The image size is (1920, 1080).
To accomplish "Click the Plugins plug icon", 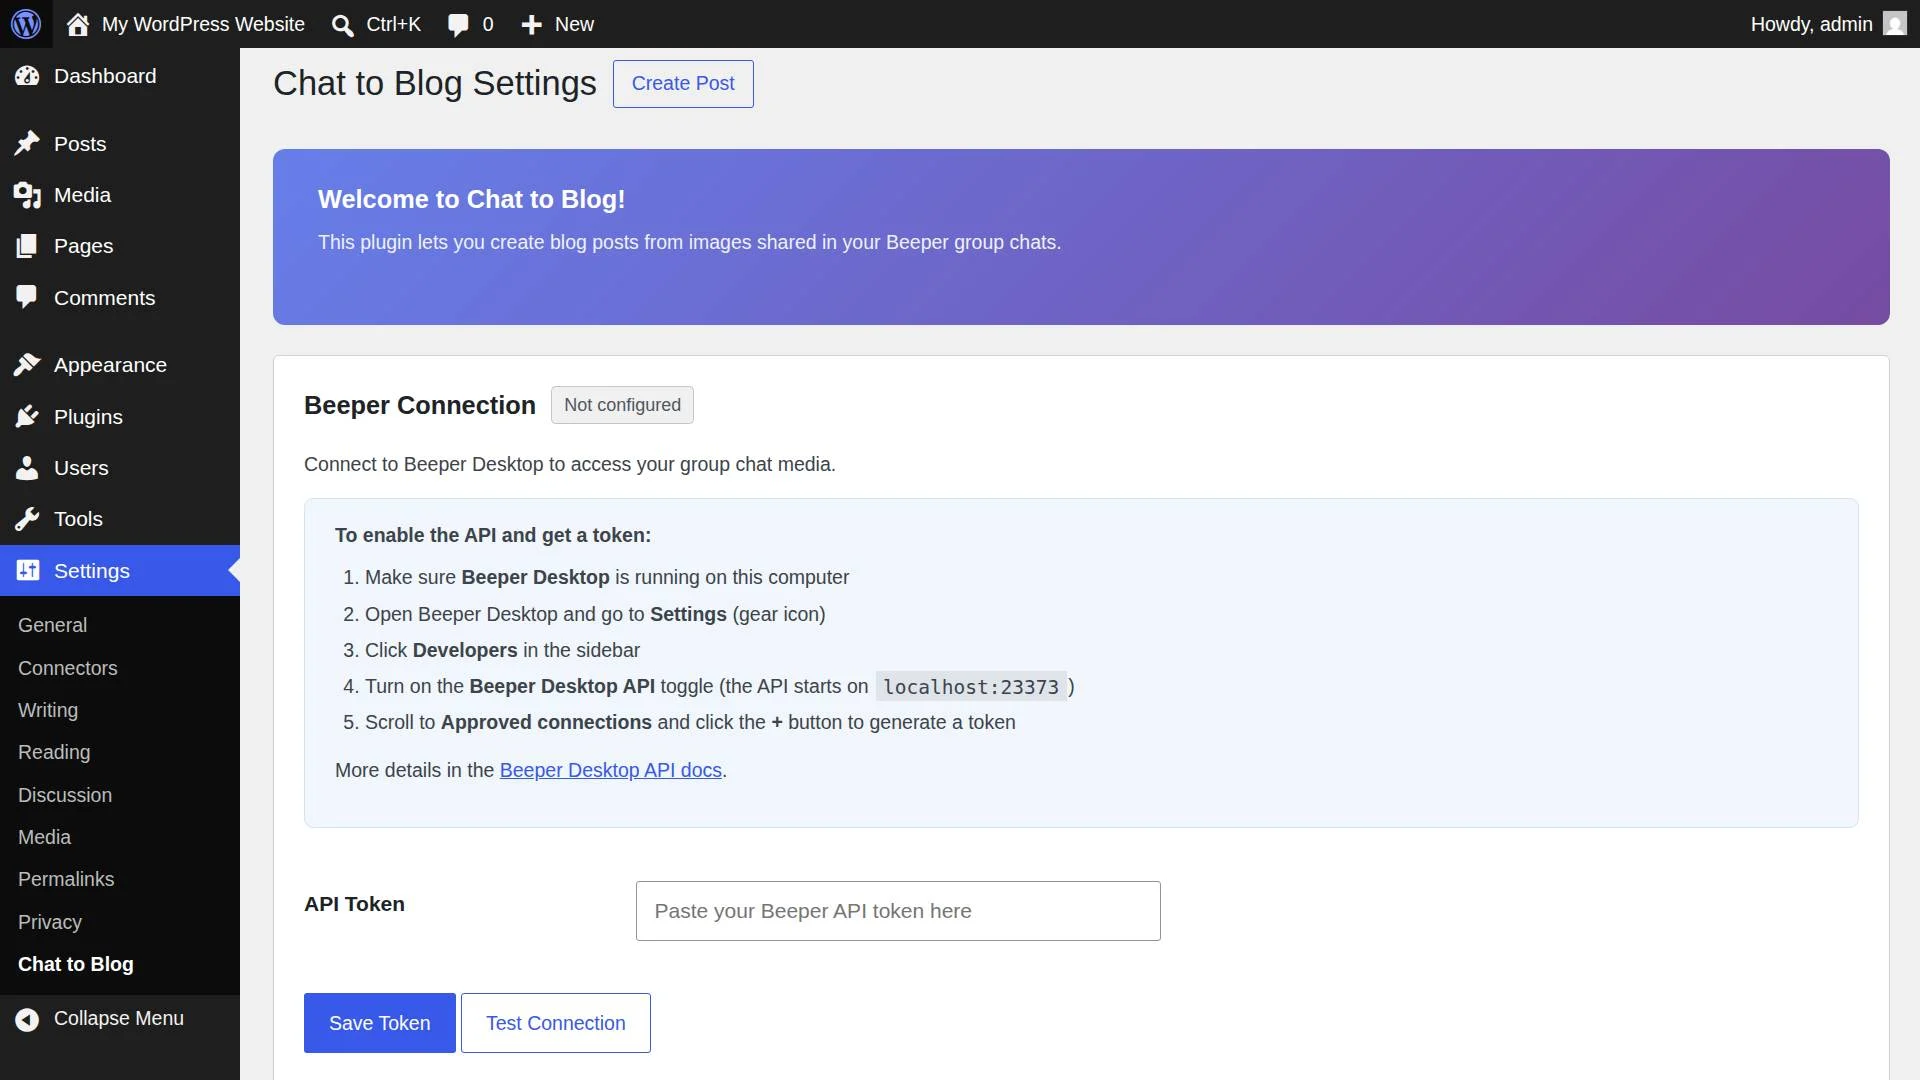I will tap(27, 417).
